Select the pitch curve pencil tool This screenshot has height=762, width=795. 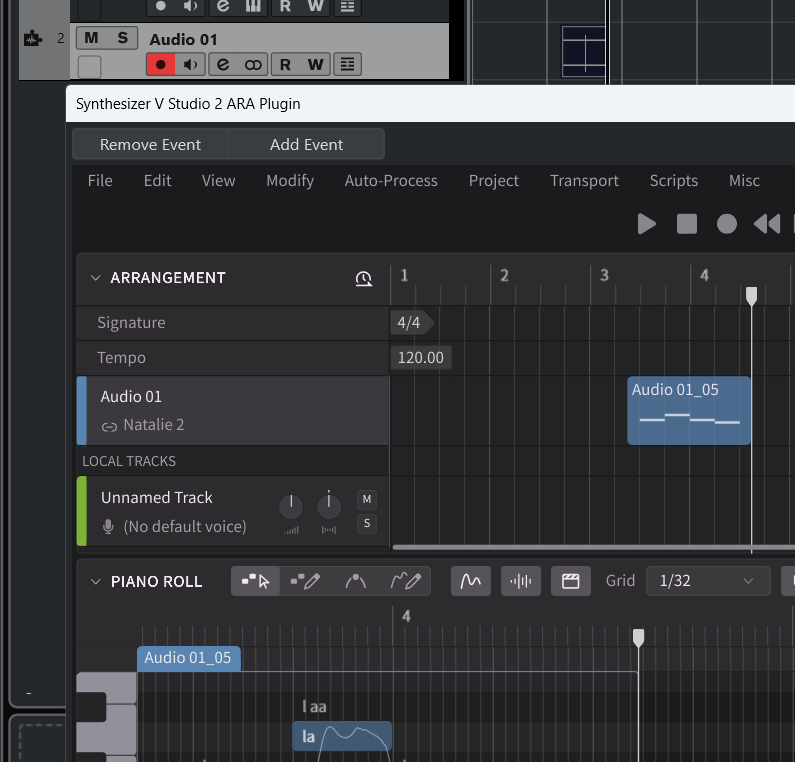[x=406, y=581]
